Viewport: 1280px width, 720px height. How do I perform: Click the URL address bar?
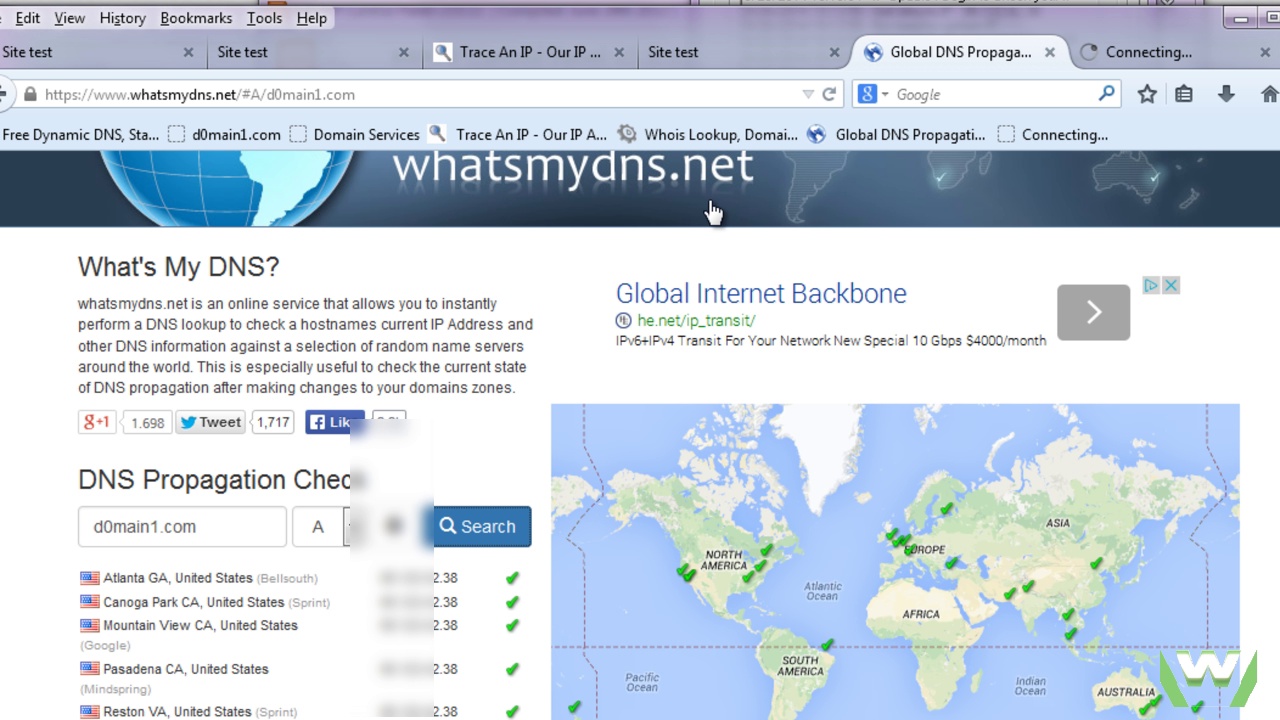(420, 94)
